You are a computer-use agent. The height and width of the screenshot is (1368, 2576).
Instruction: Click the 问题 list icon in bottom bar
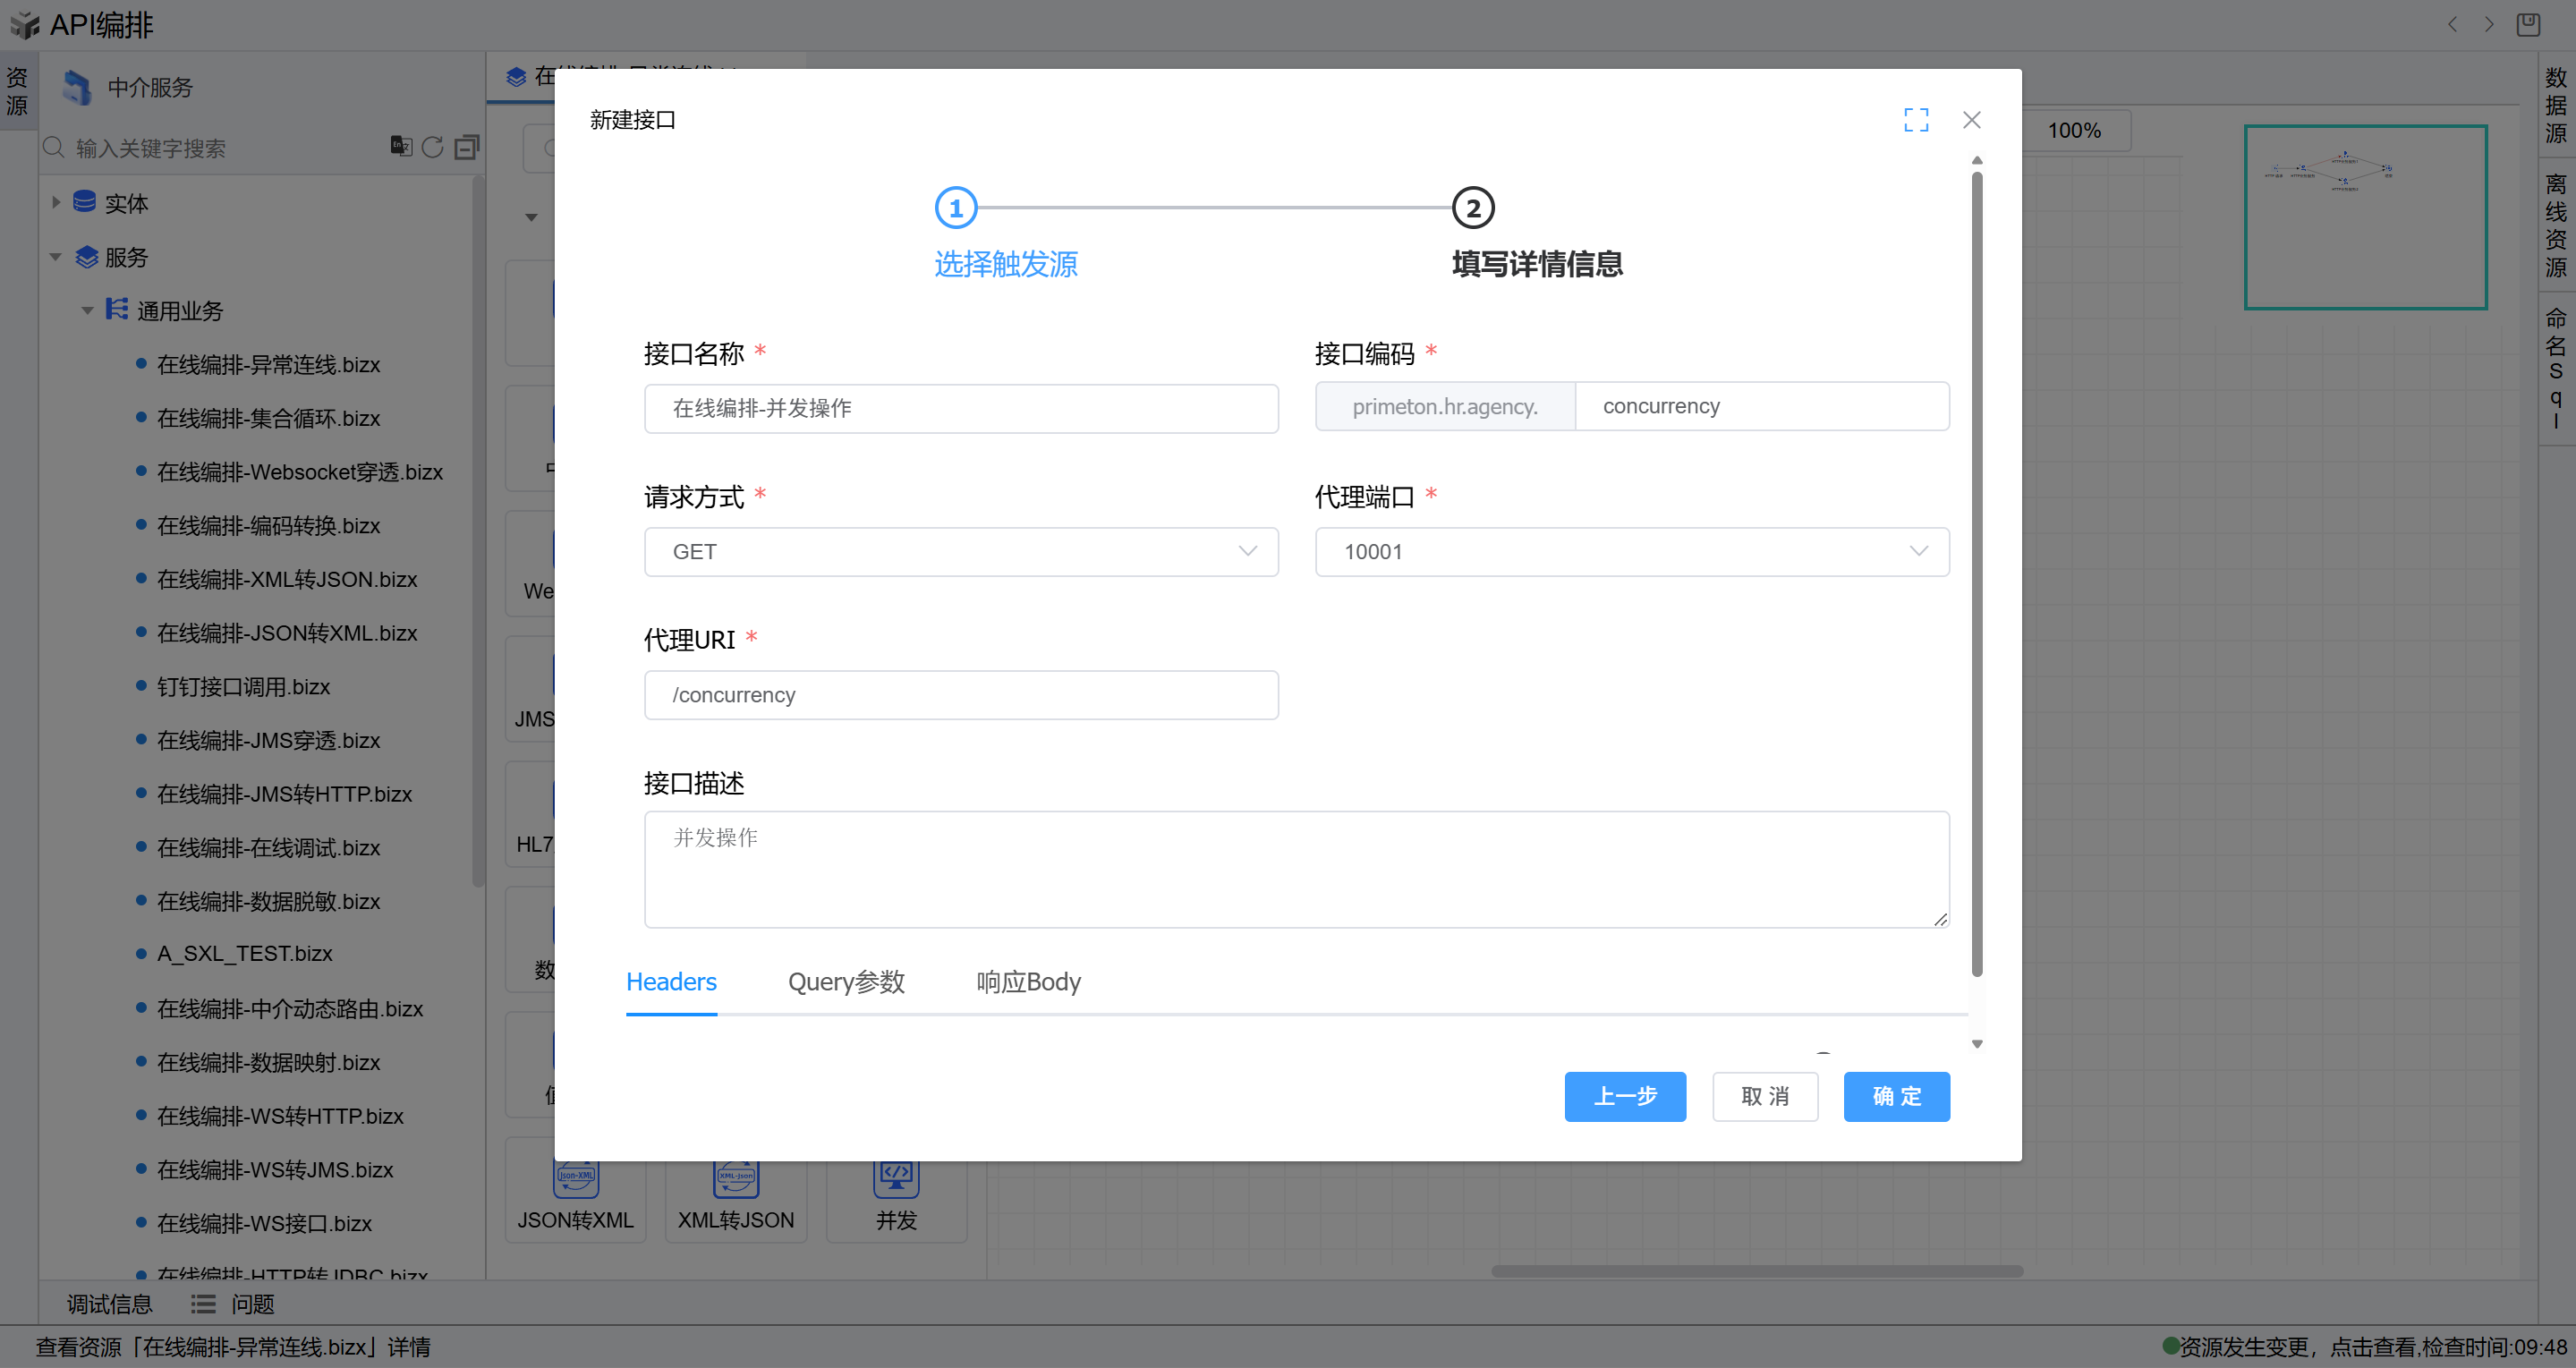point(203,1304)
